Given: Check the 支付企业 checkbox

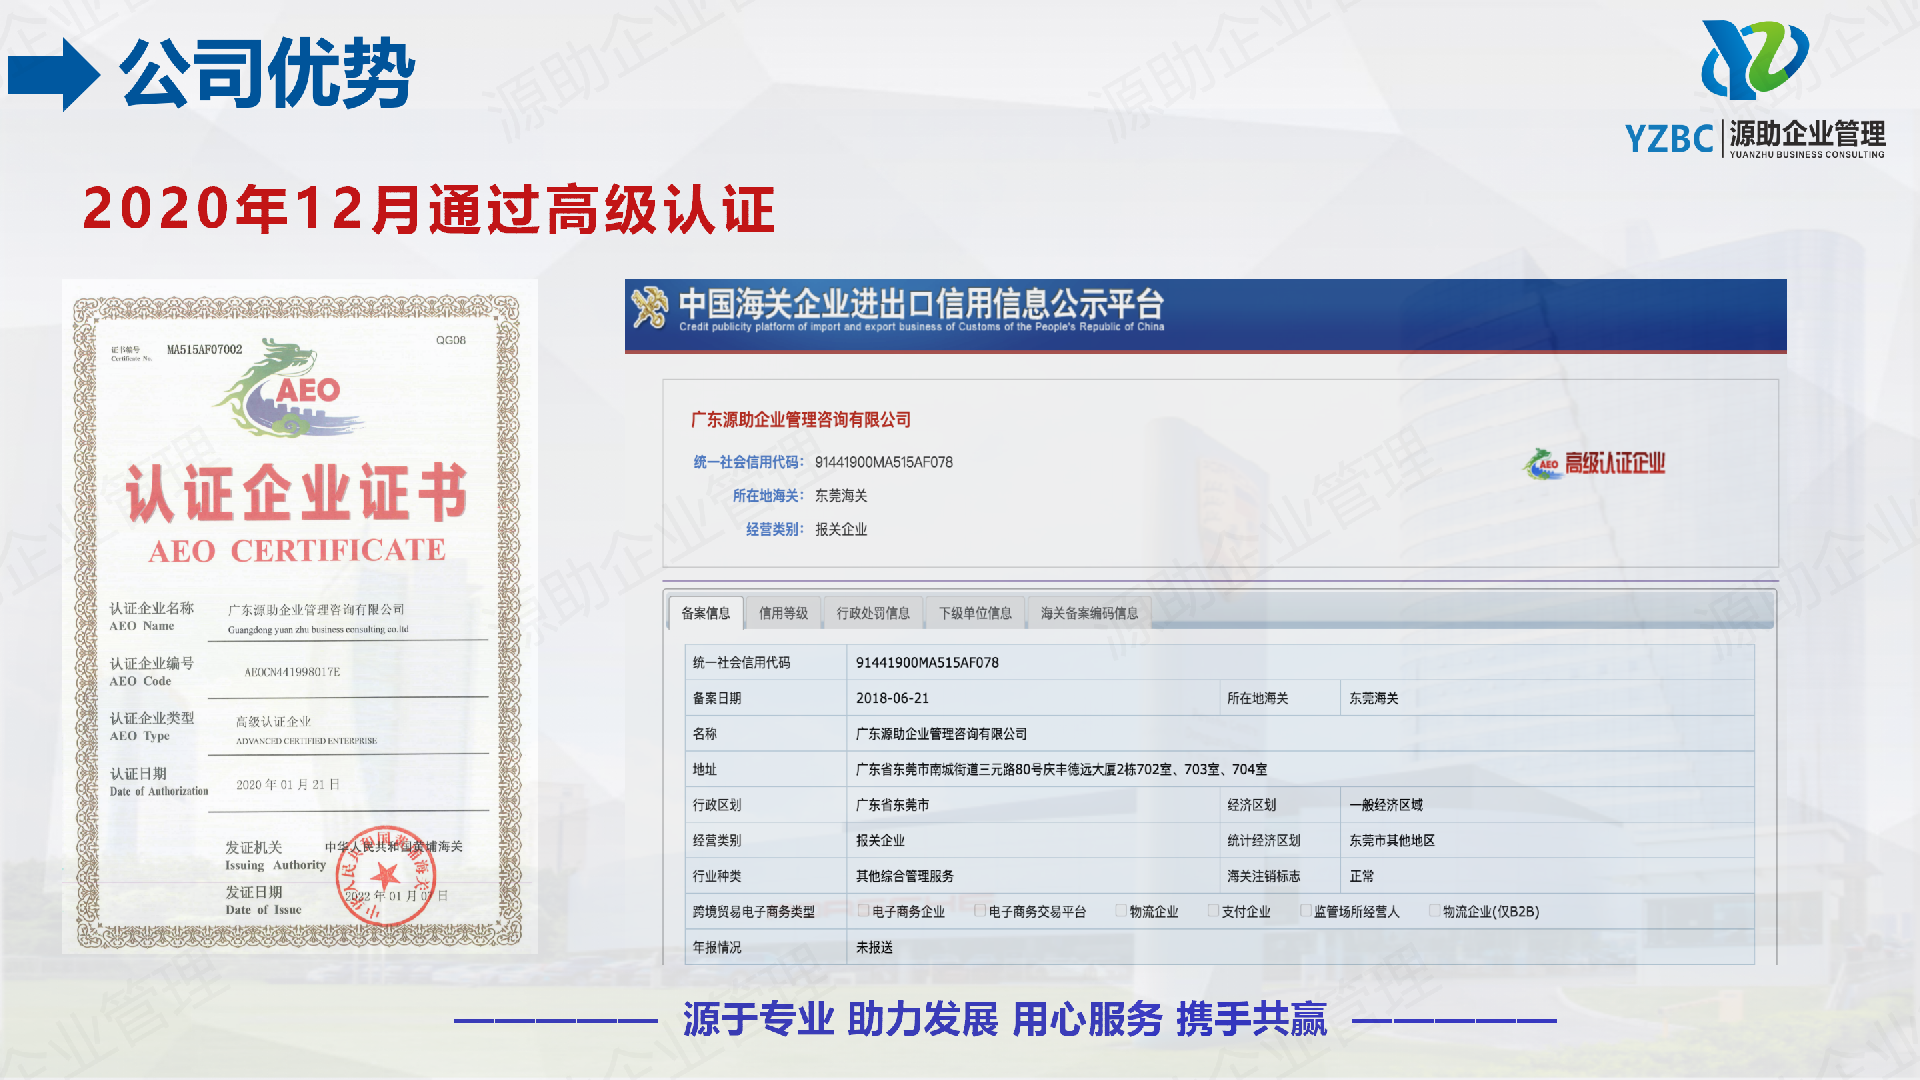Looking at the screenshot, I should pos(1213,911).
